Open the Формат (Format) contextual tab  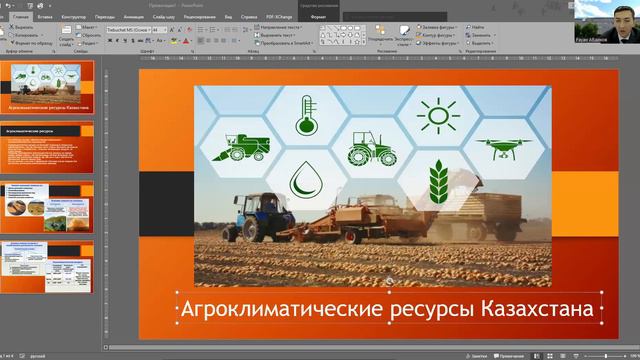[318, 17]
